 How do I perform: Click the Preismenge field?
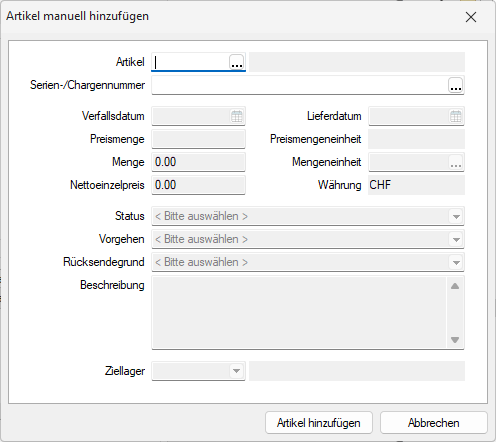pos(198,139)
